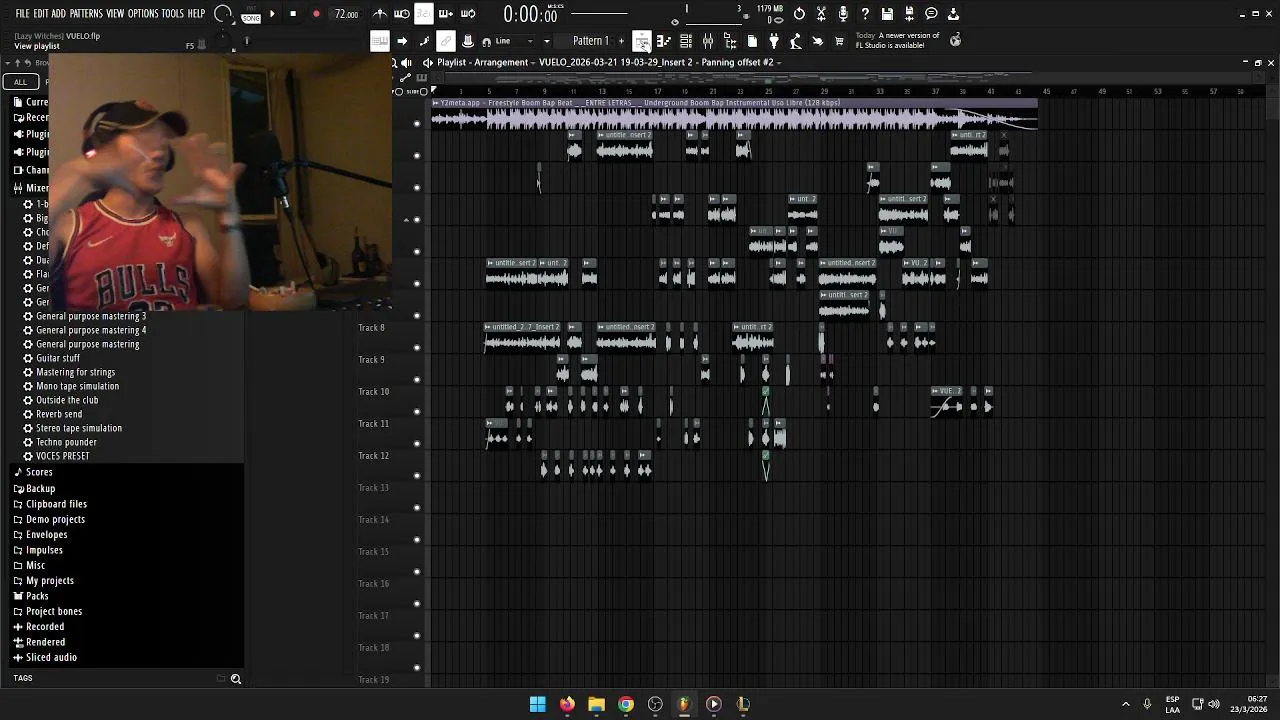1280x720 pixels.
Task: Open the FILE menu
Action: pyautogui.click(x=22, y=14)
